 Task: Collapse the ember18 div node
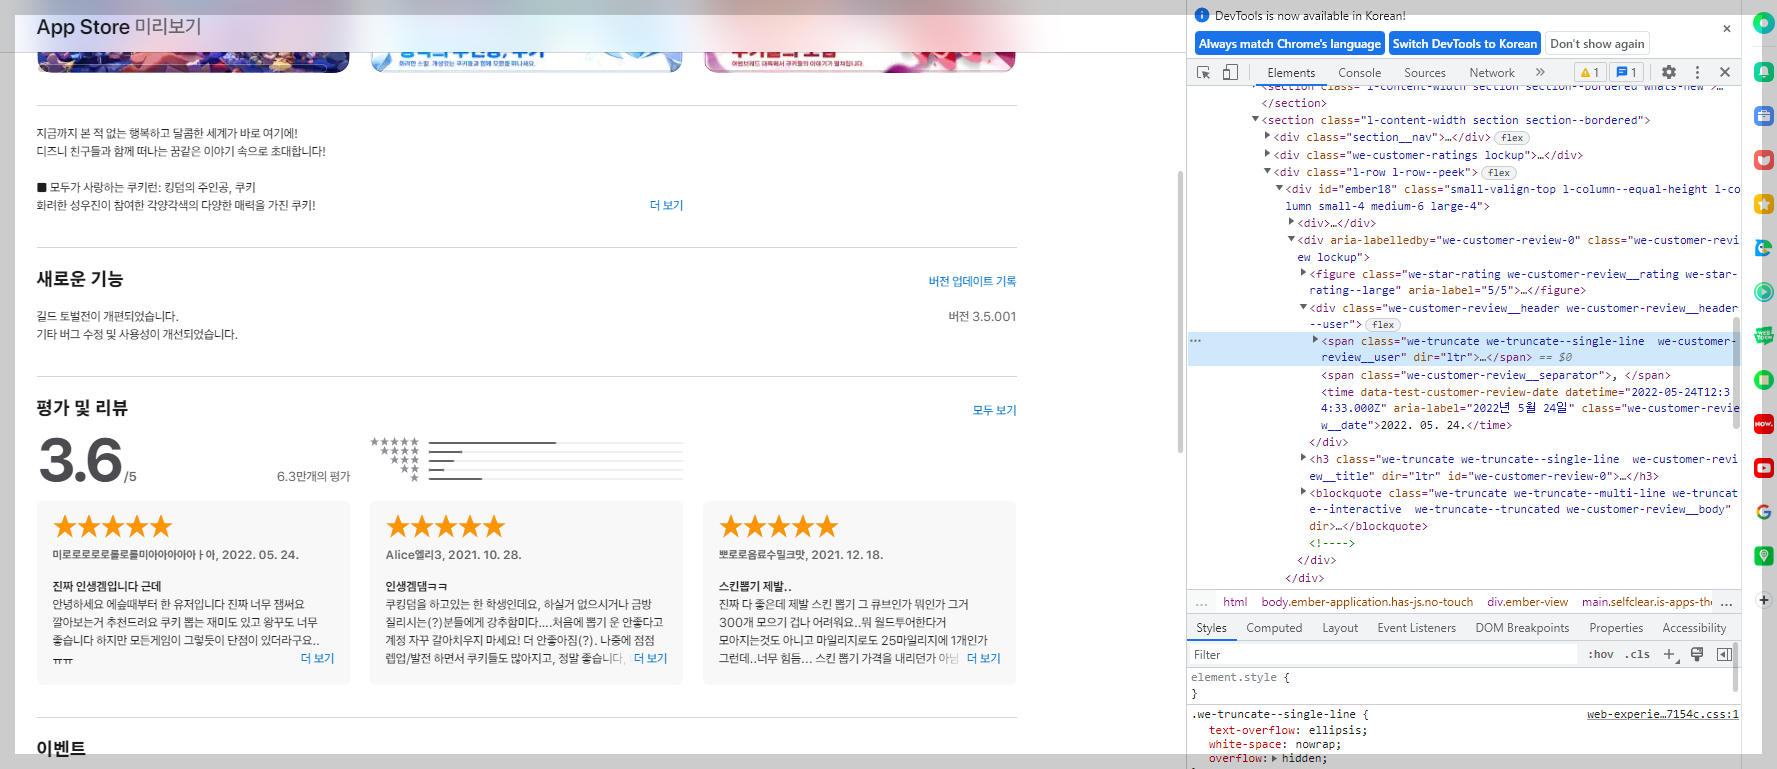click(x=1279, y=188)
